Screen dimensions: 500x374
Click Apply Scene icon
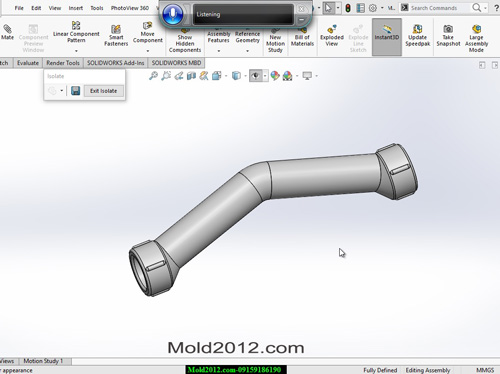click(x=287, y=76)
